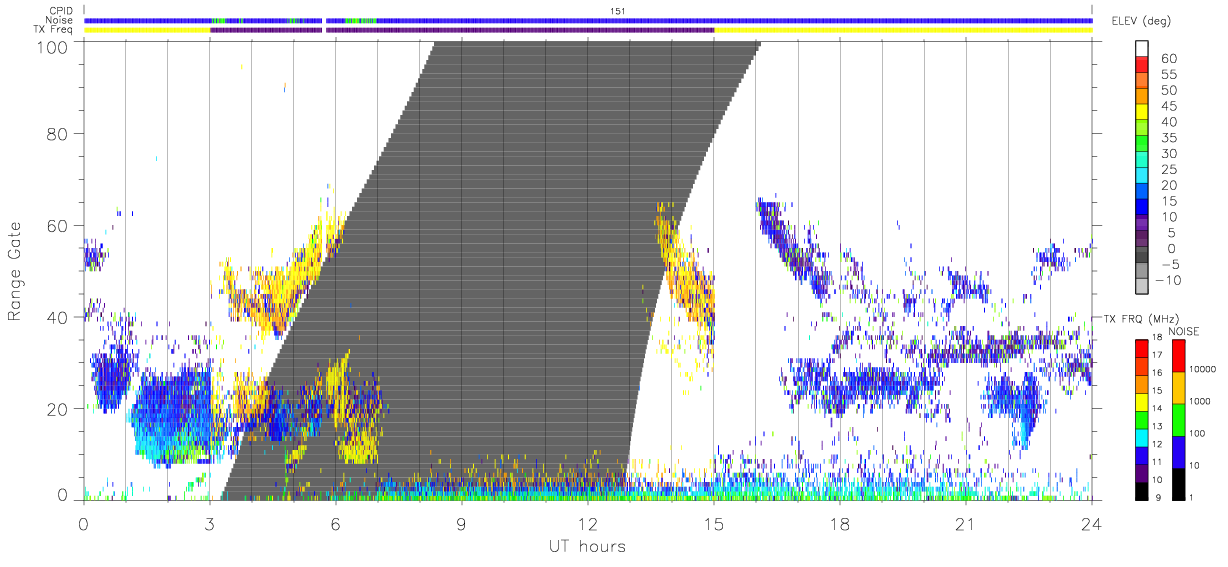Viewport: 1228px width, 567px height.
Task: Click Range Gate tick label '20'
Action: point(57,410)
